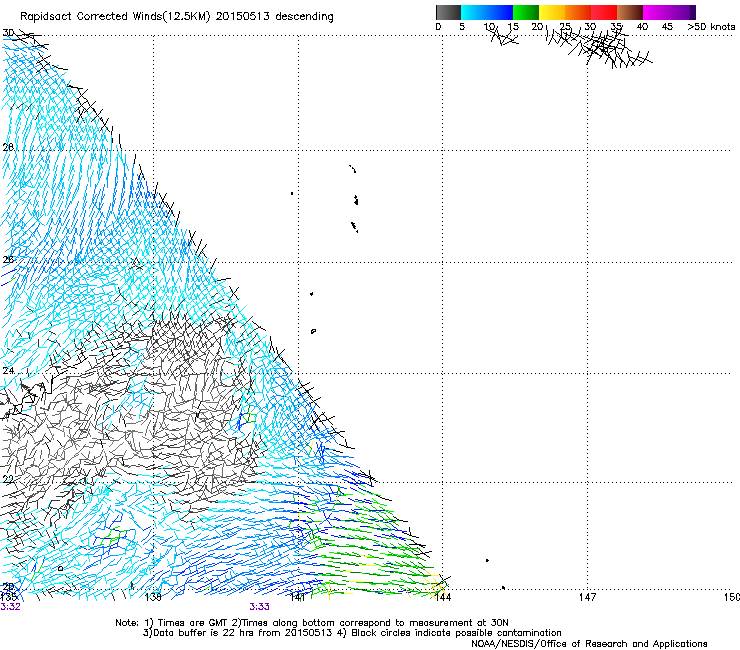Click the '>50 knots' legend label
The image size is (740, 650).
[711, 26]
